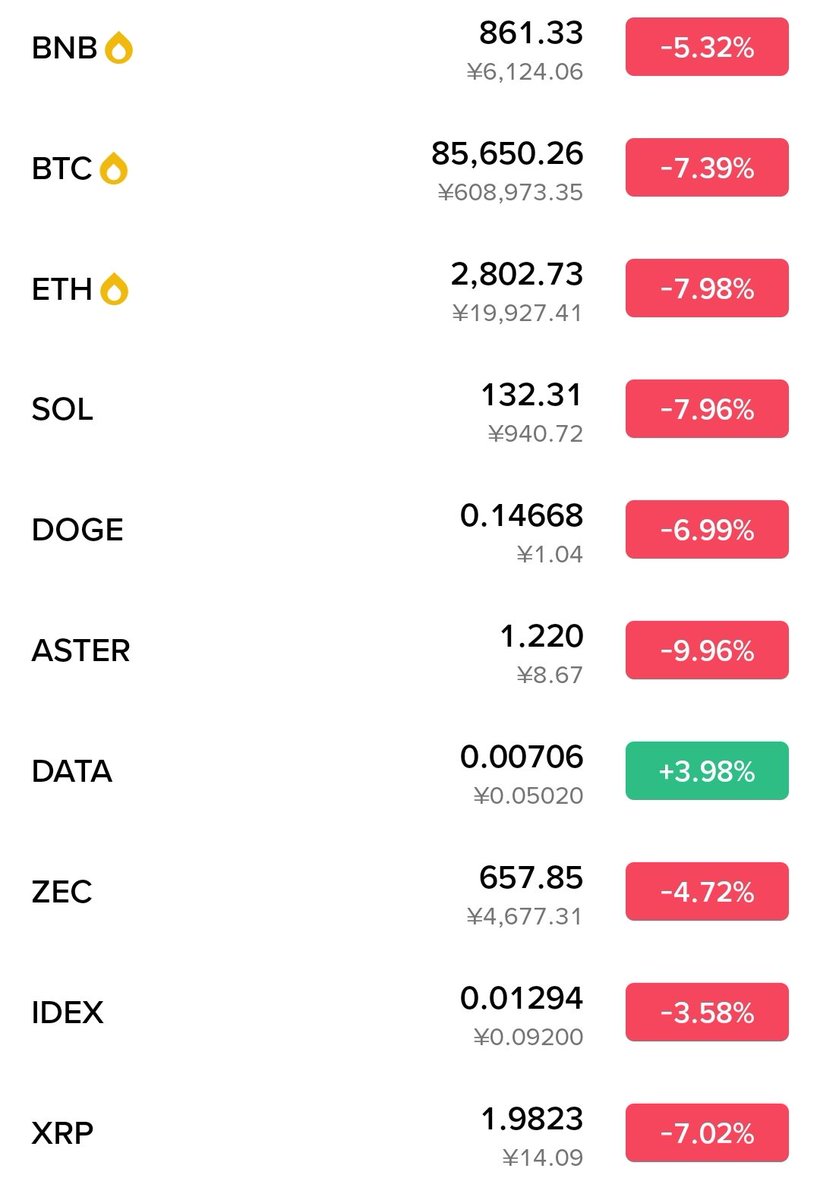
Task: Tap the DOGE -6.99% change badge
Action: [x=707, y=530]
